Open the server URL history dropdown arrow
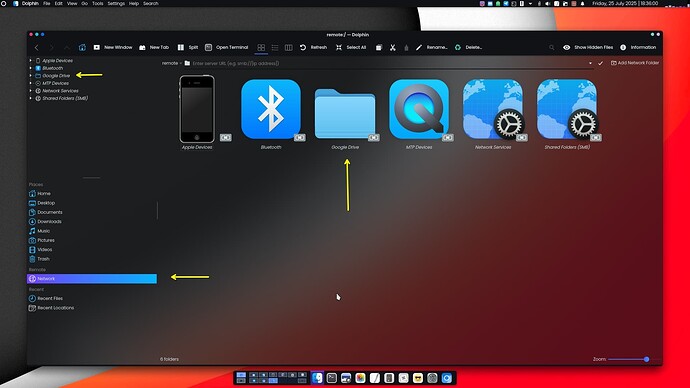 (x=590, y=63)
